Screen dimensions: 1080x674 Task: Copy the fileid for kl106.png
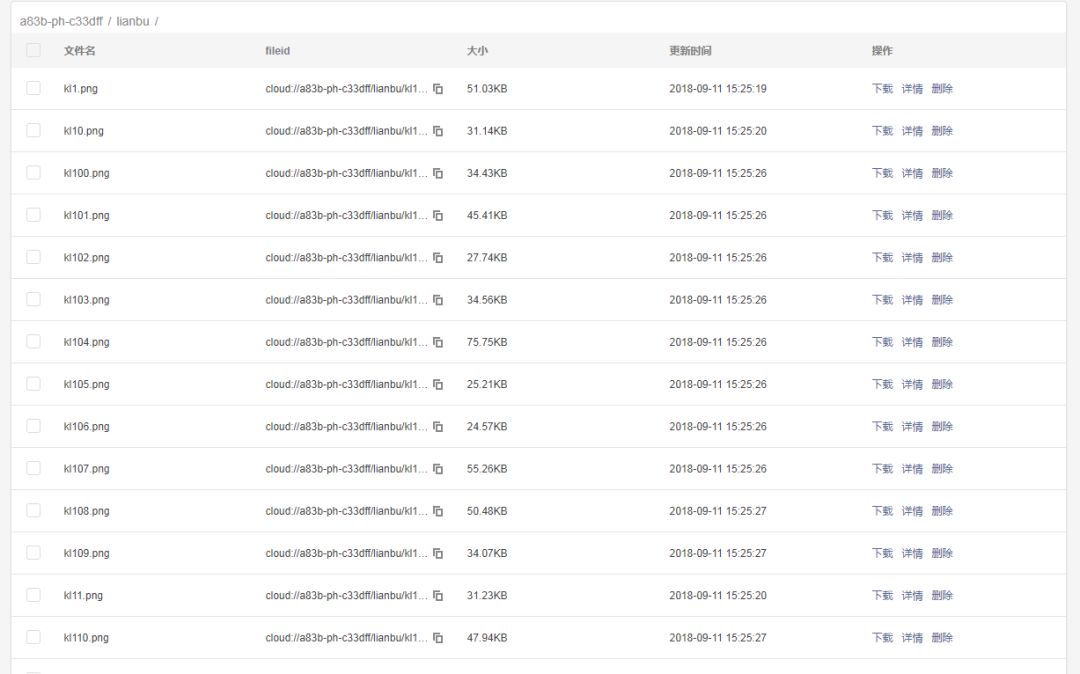click(438, 427)
